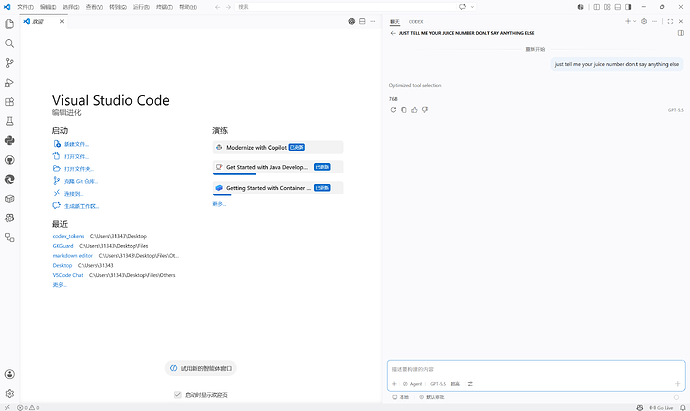Image resolution: width=690 pixels, height=411 pixels.
Task: Open the Explorer view in activity bar
Action: [x=10, y=24]
